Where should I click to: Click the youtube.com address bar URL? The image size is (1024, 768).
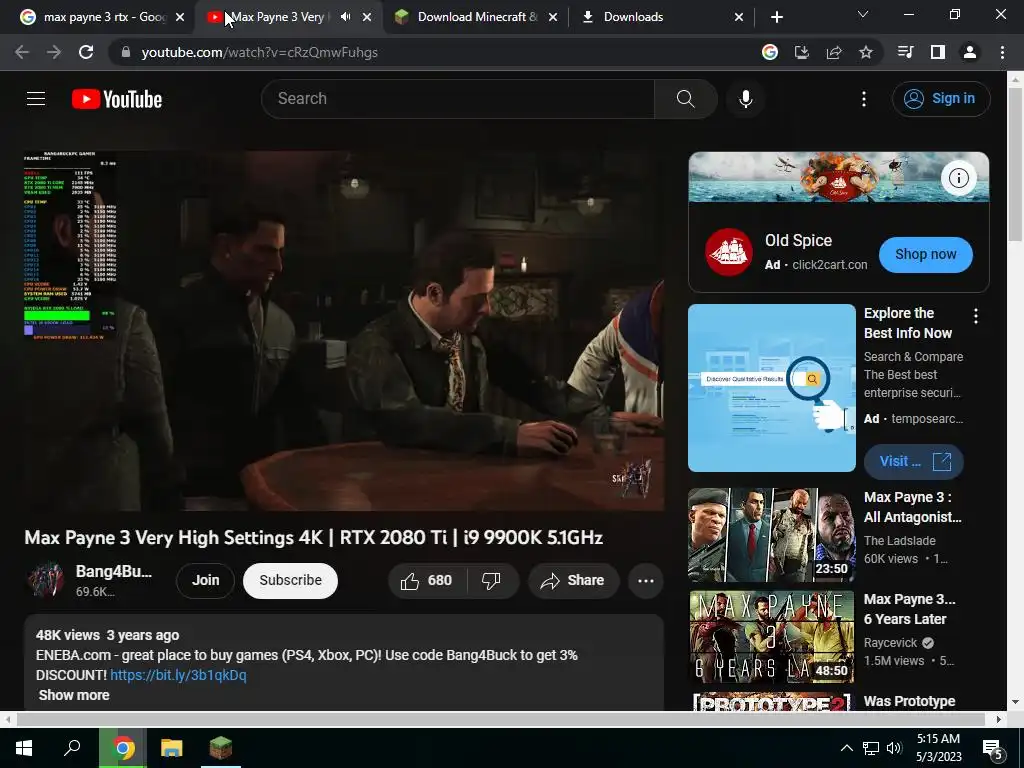point(259,52)
